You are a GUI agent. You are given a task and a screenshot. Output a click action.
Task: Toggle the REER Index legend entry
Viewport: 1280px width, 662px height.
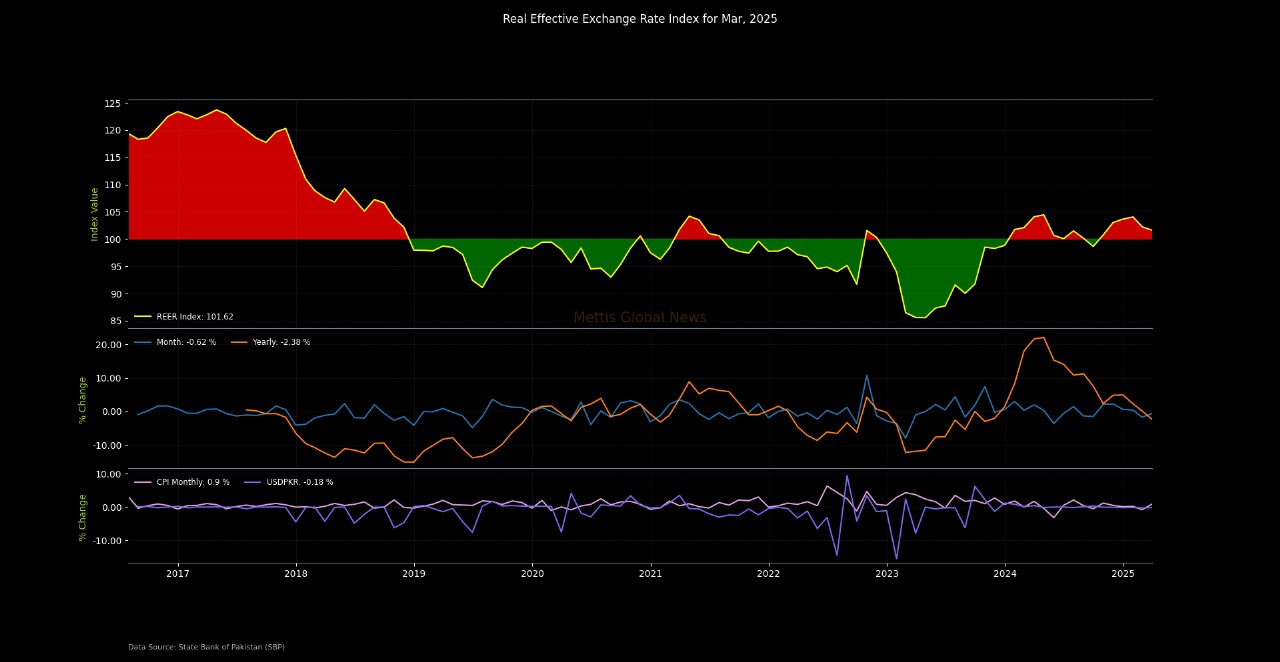pyautogui.click(x=193, y=316)
